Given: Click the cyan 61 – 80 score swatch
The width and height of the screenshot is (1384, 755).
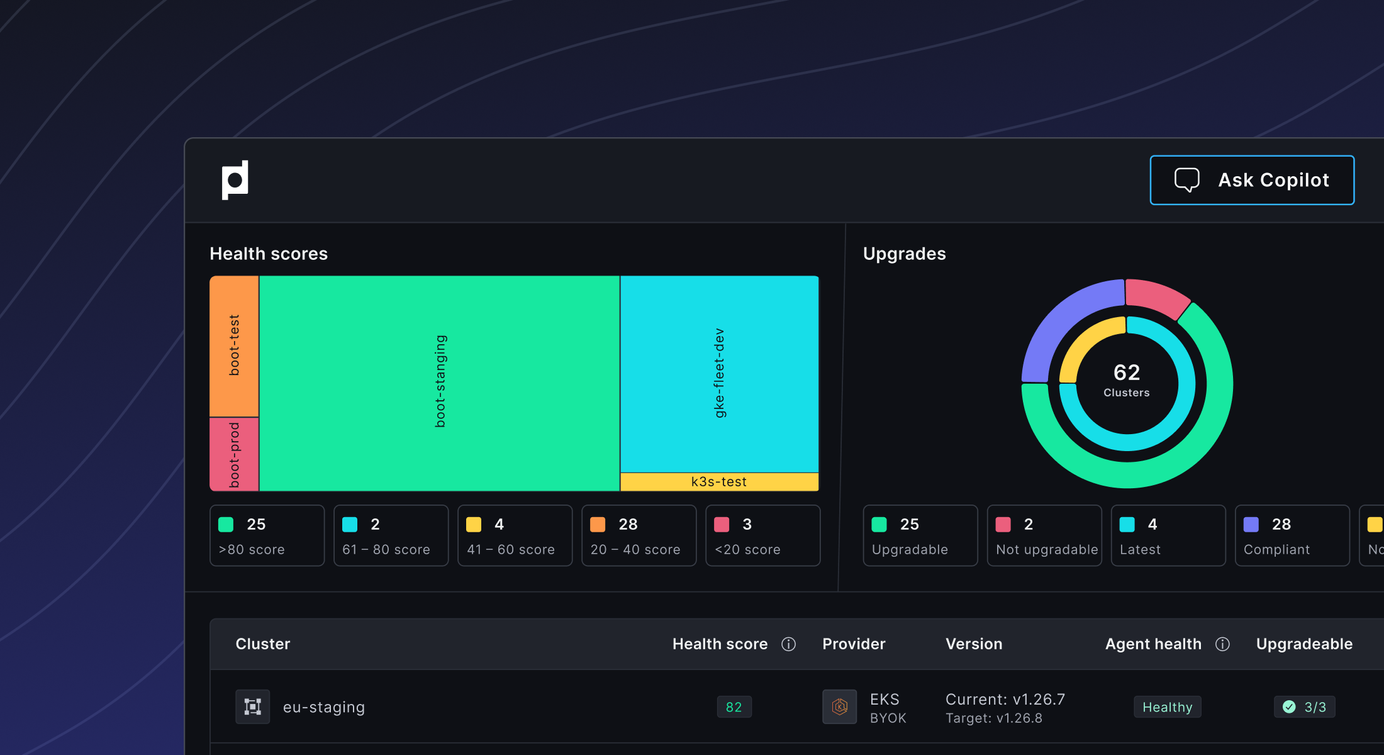Looking at the screenshot, I should (x=350, y=524).
